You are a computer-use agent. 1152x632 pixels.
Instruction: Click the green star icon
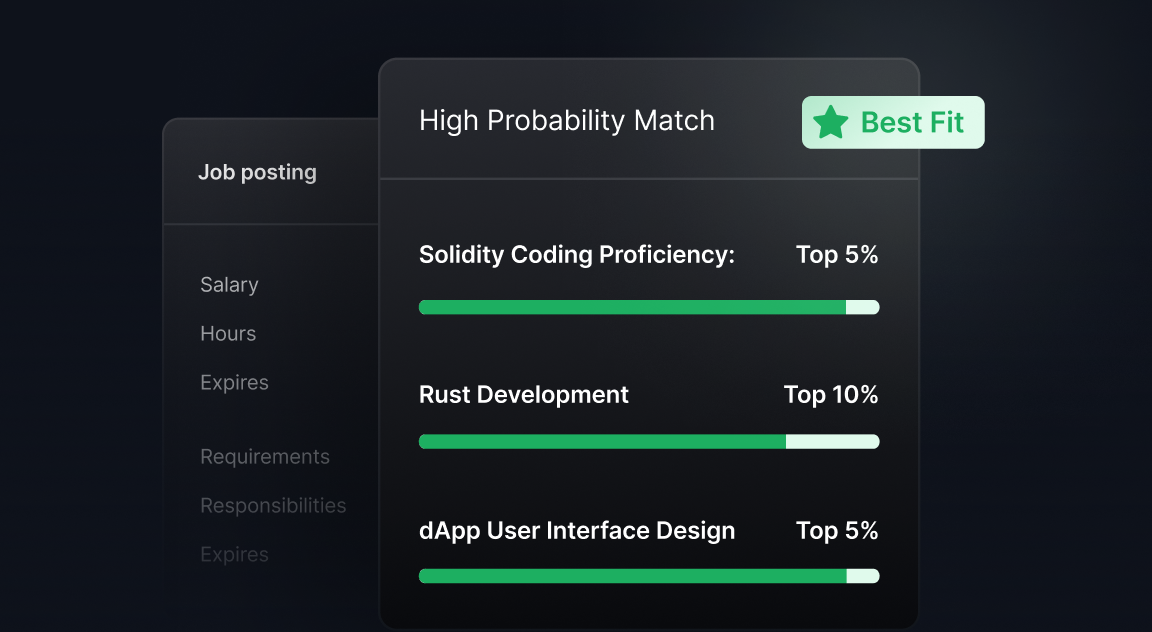click(x=830, y=123)
